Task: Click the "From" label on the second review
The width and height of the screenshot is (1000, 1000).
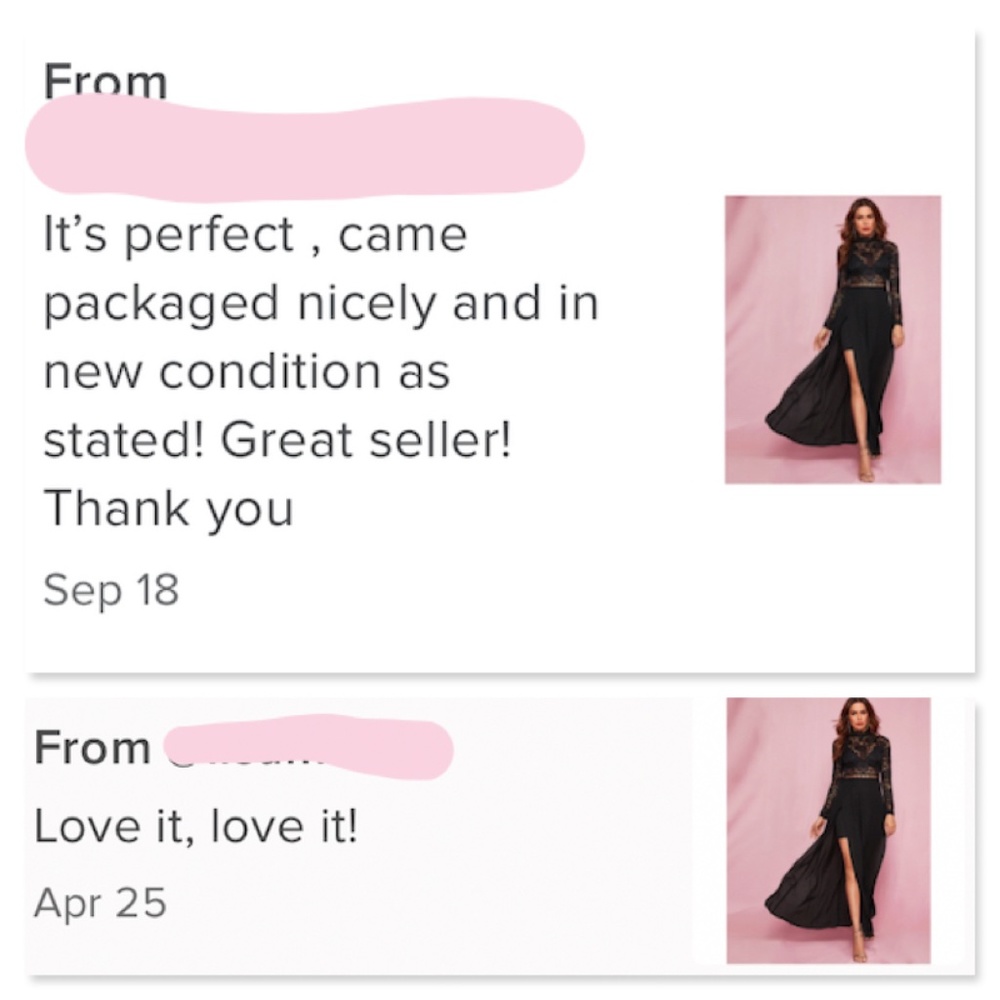Action: click(92, 748)
